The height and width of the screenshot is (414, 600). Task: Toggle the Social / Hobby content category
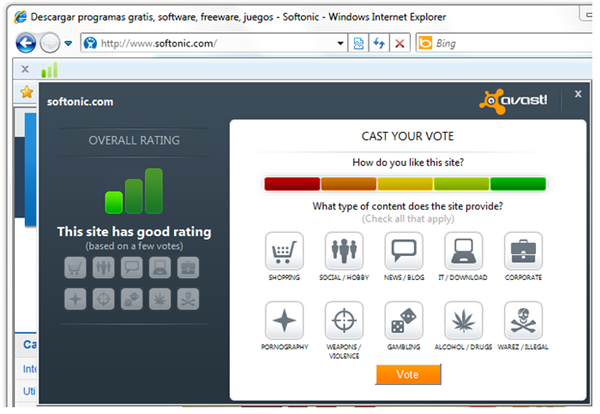click(344, 251)
